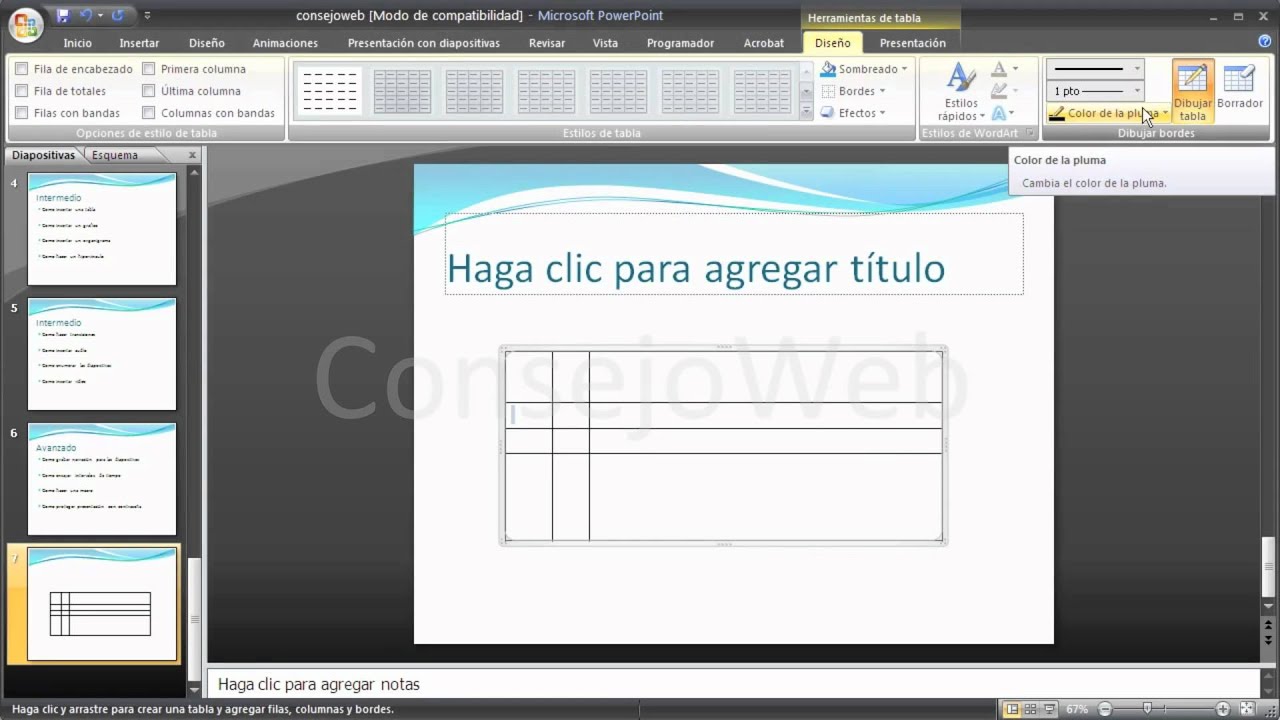The image size is (1280, 720).
Task: Expand the Sombreado dropdown arrow
Action: click(x=904, y=69)
